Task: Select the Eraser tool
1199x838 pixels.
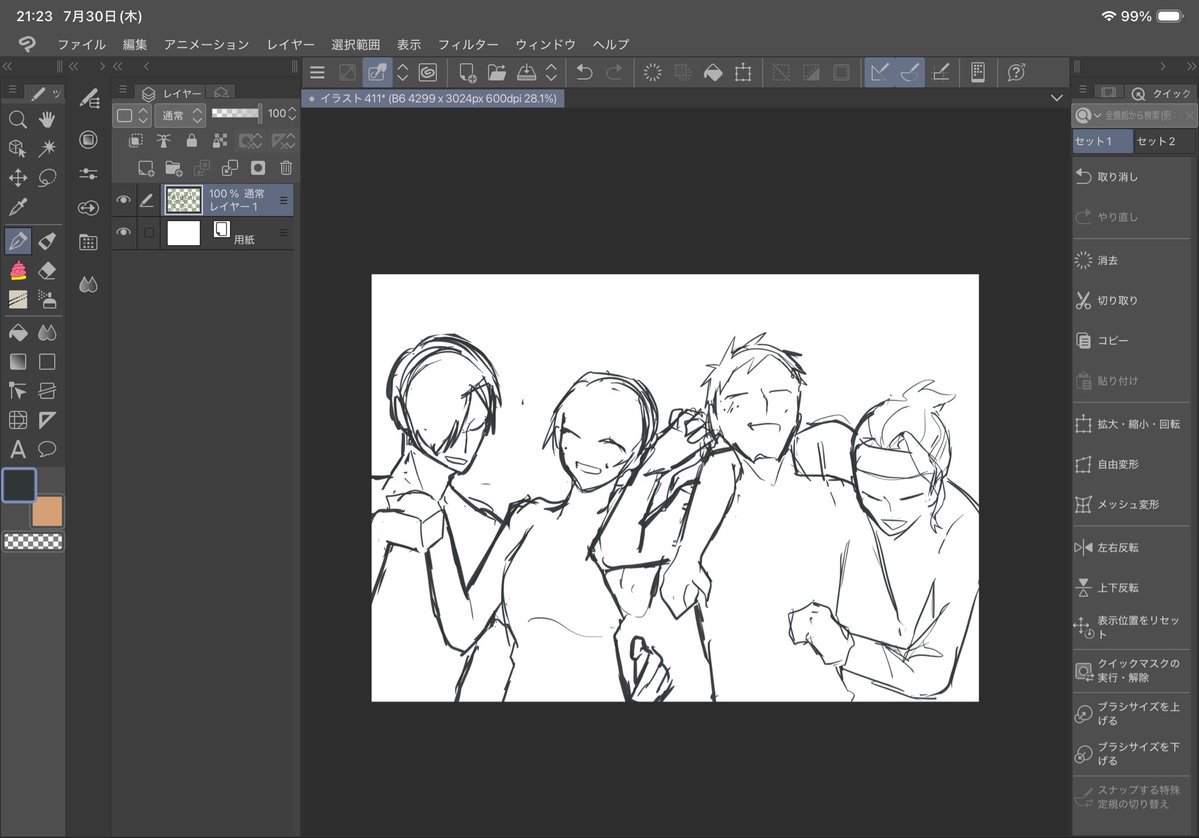Action: (x=47, y=270)
